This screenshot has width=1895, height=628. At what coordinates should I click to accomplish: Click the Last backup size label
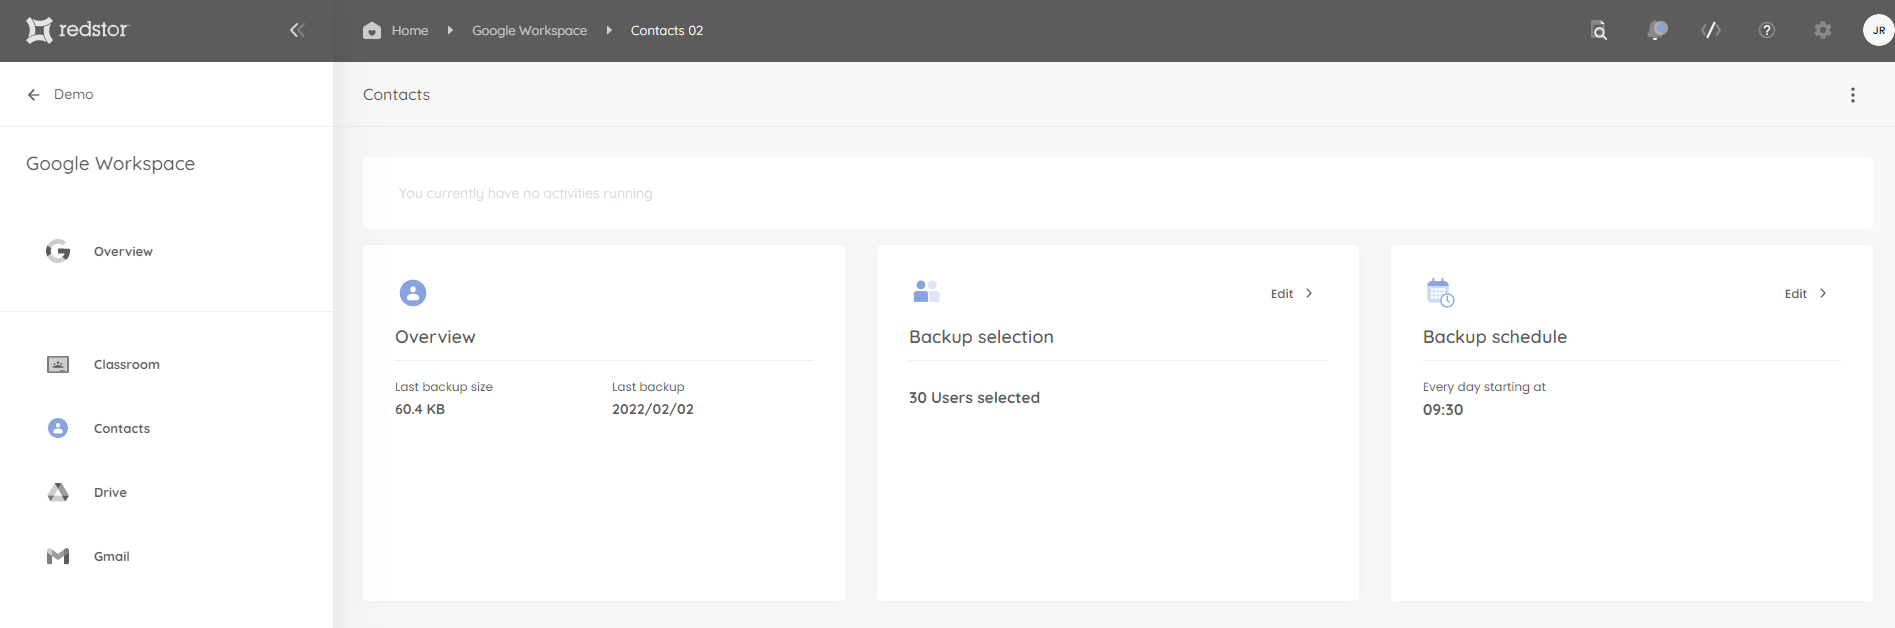point(444,387)
